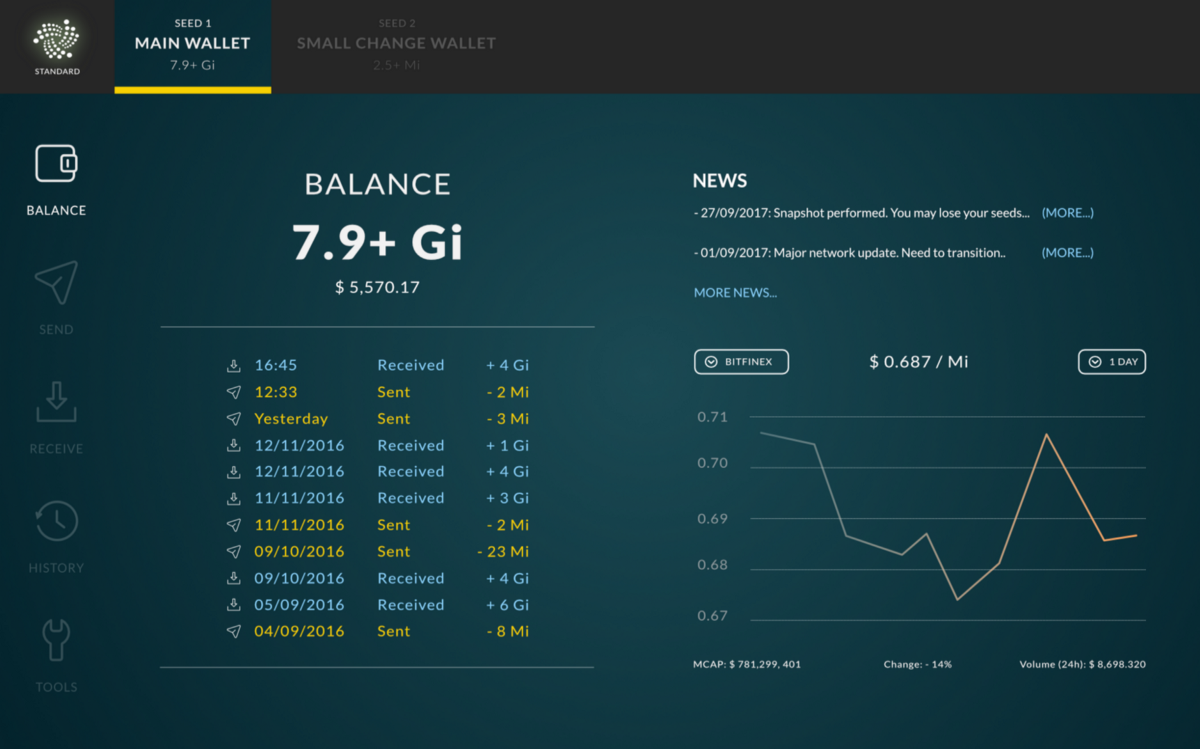The image size is (1200, 749).
Task: Click received icon beside 16:45 transaction
Action: [233, 365]
